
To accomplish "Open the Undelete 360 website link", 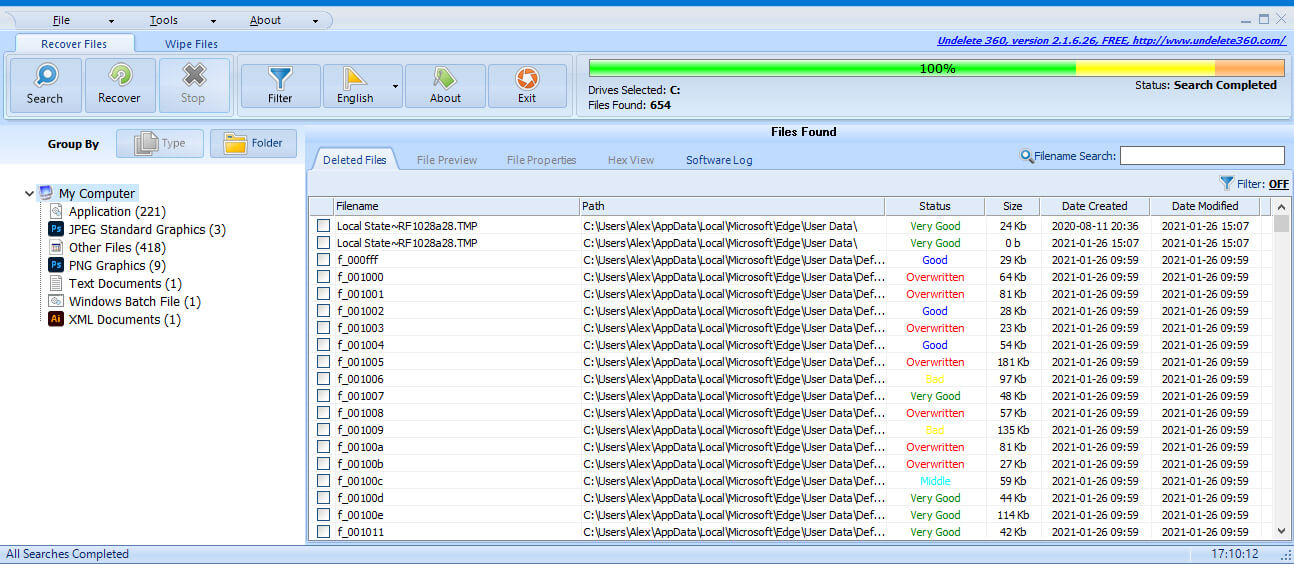I will [x=1111, y=41].
